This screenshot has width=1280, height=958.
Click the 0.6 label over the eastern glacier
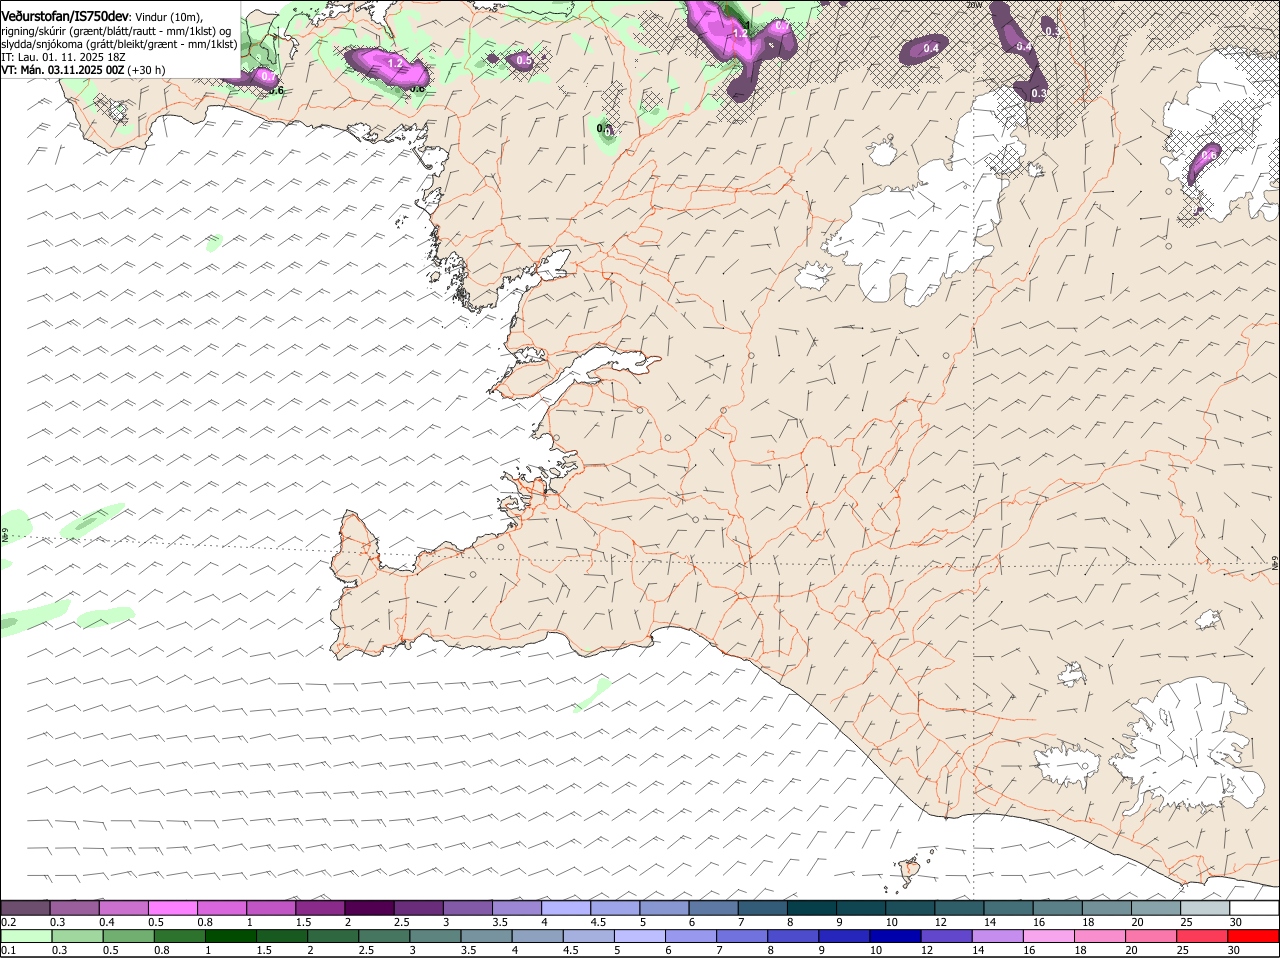[1208, 155]
